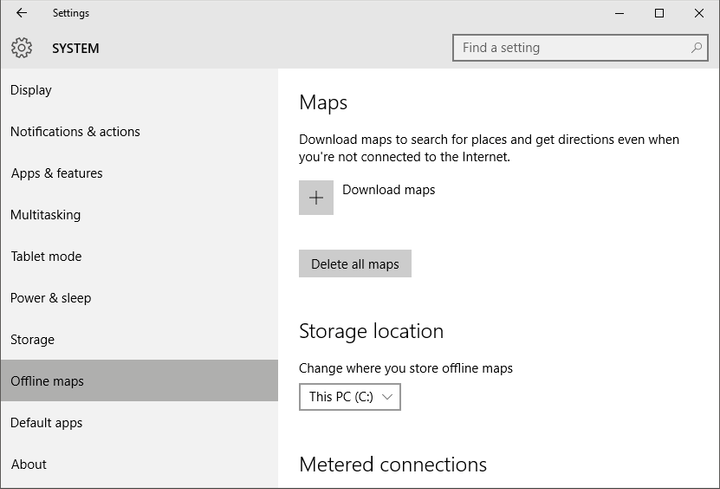Select Offline maps category
The width and height of the screenshot is (720, 489).
(139, 381)
